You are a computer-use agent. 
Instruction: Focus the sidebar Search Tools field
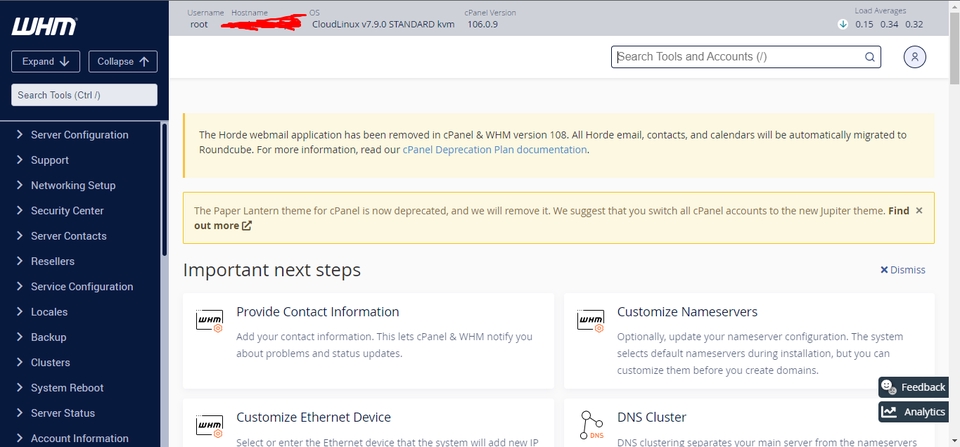84,95
